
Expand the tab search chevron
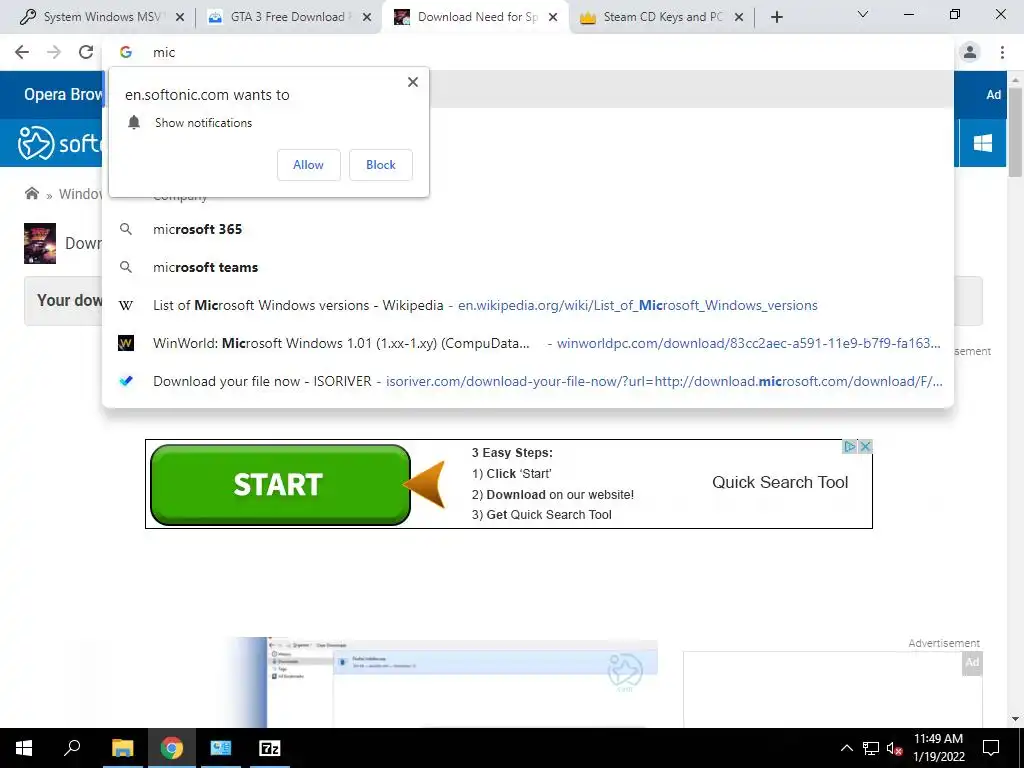863,14
